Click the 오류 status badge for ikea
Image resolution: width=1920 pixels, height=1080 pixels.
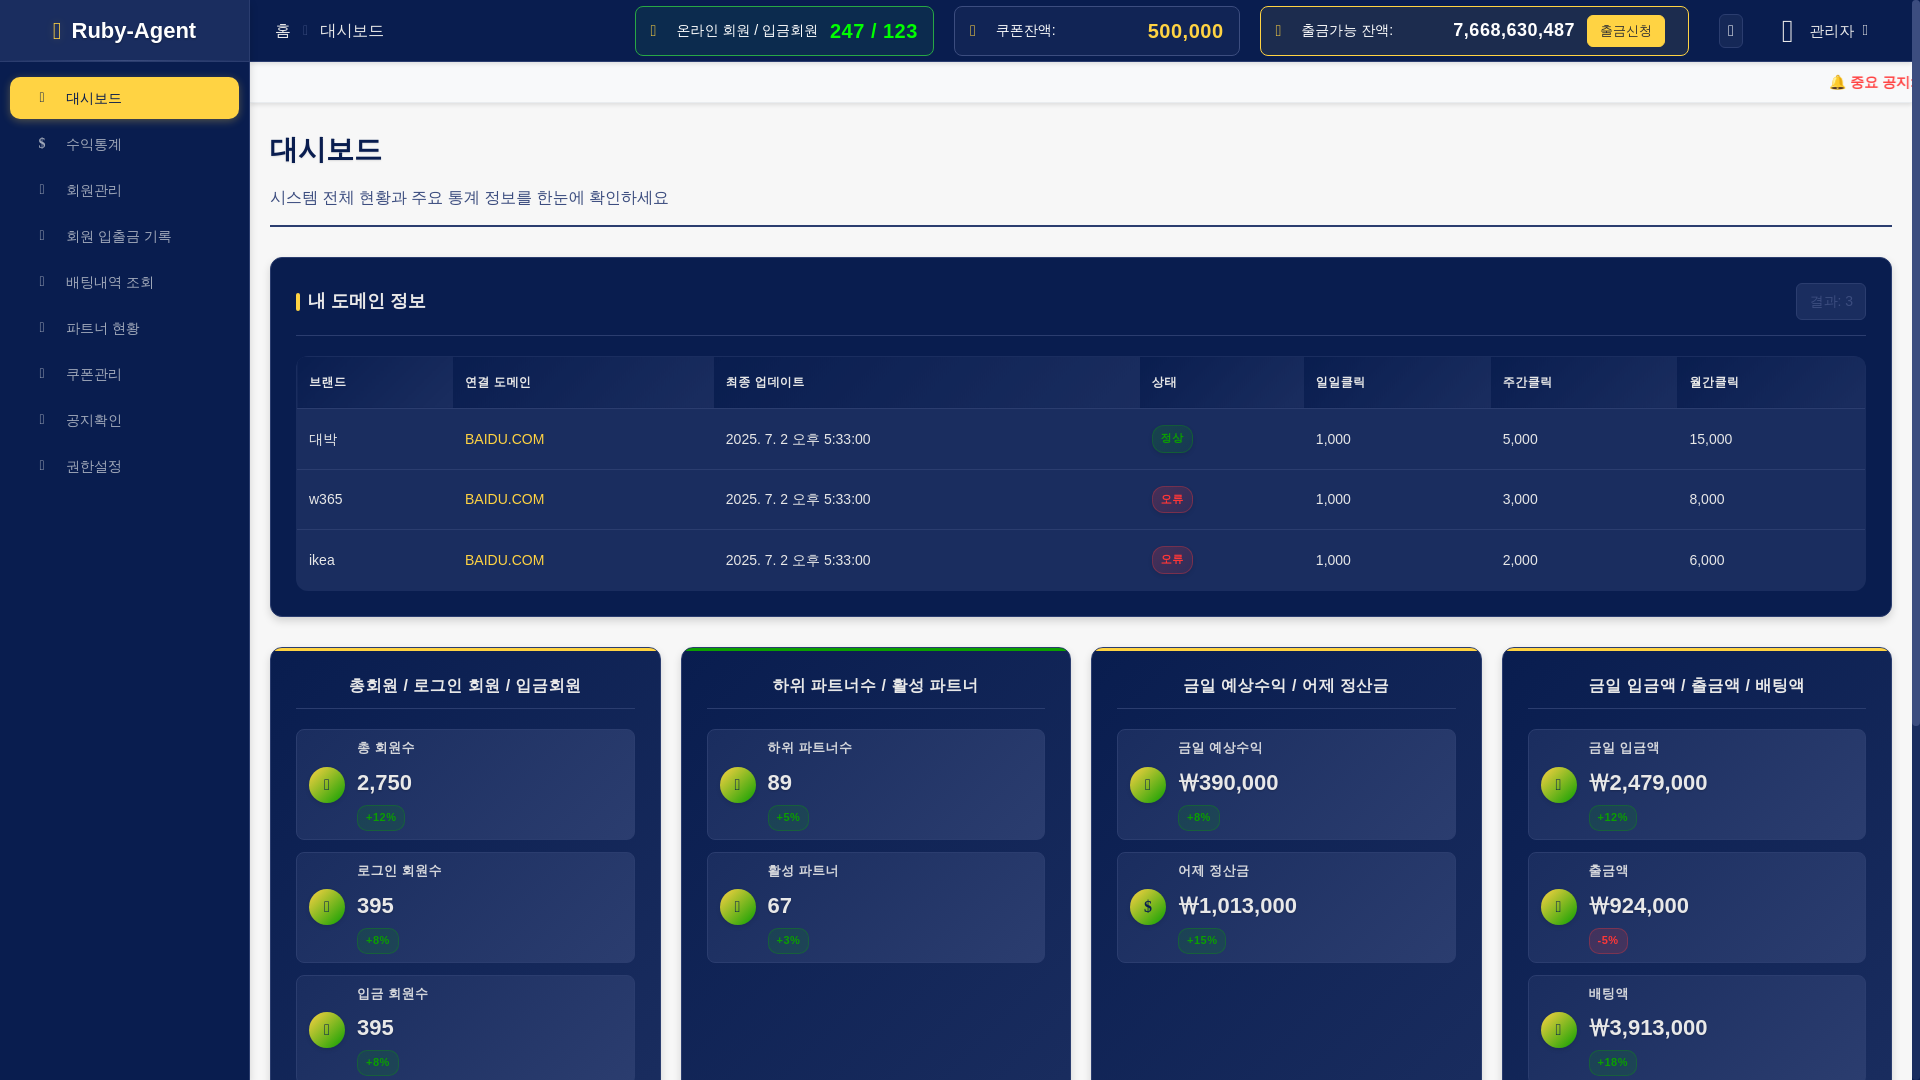pos(1172,560)
